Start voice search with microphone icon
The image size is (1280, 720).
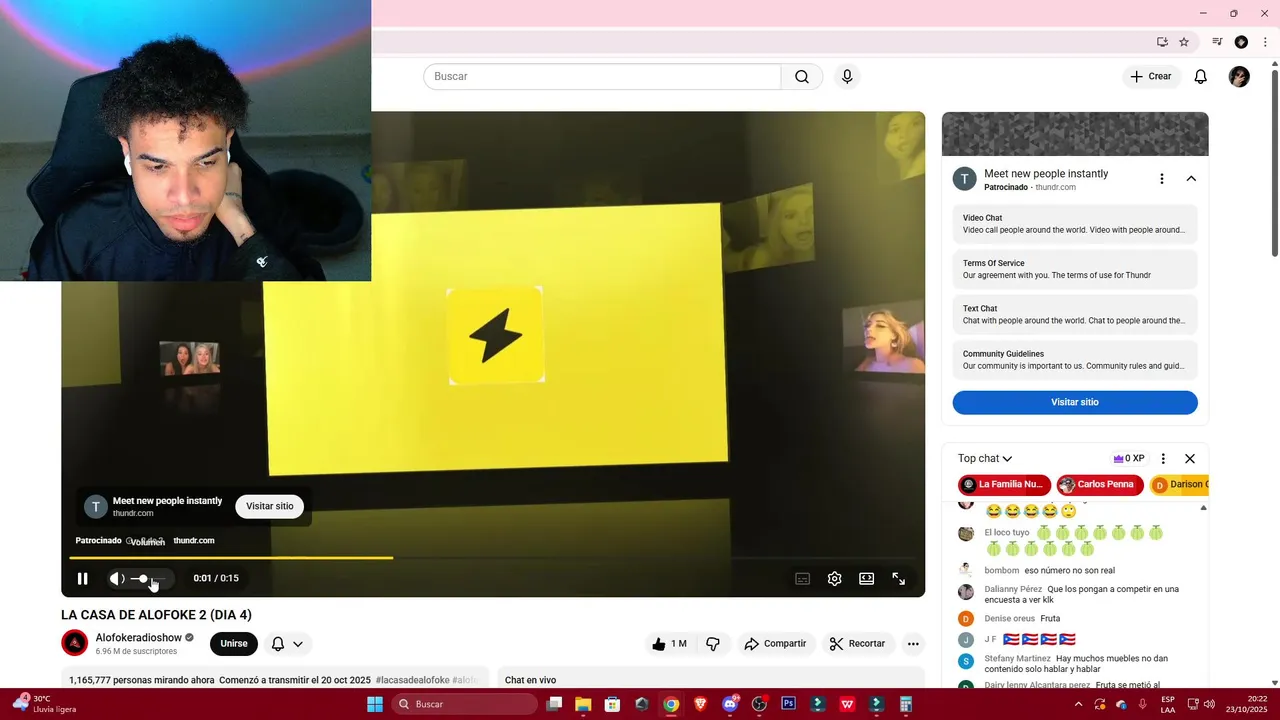(x=847, y=77)
